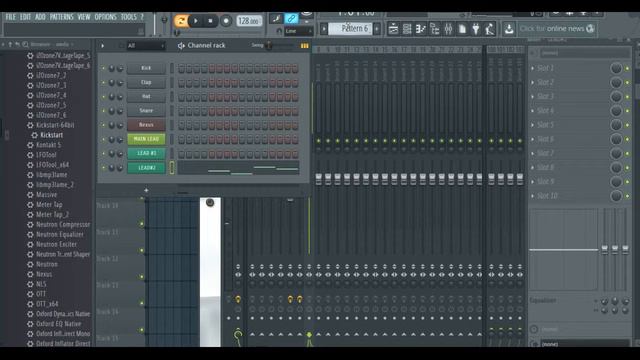Open the TOOLS menu
This screenshot has height=360, width=640.
pyautogui.click(x=128, y=17)
